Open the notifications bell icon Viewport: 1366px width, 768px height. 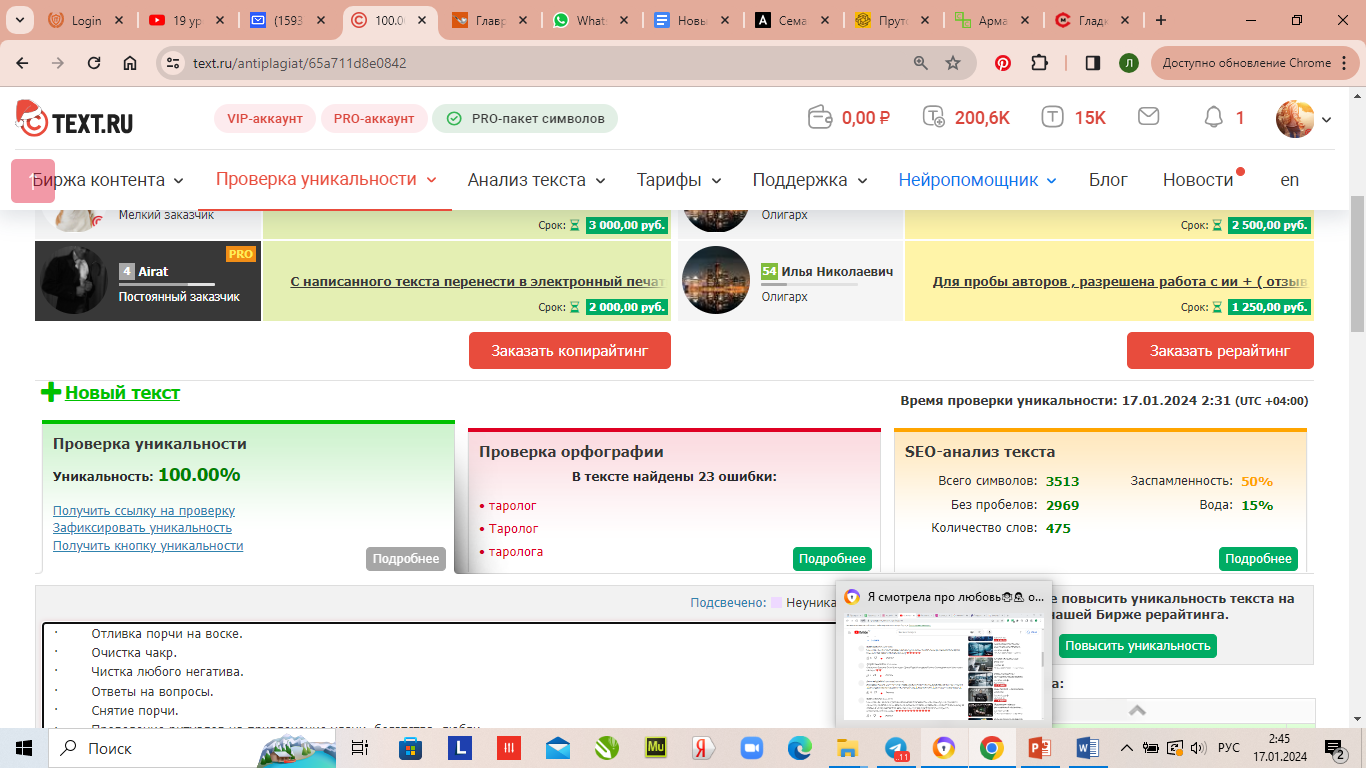tap(1213, 117)
